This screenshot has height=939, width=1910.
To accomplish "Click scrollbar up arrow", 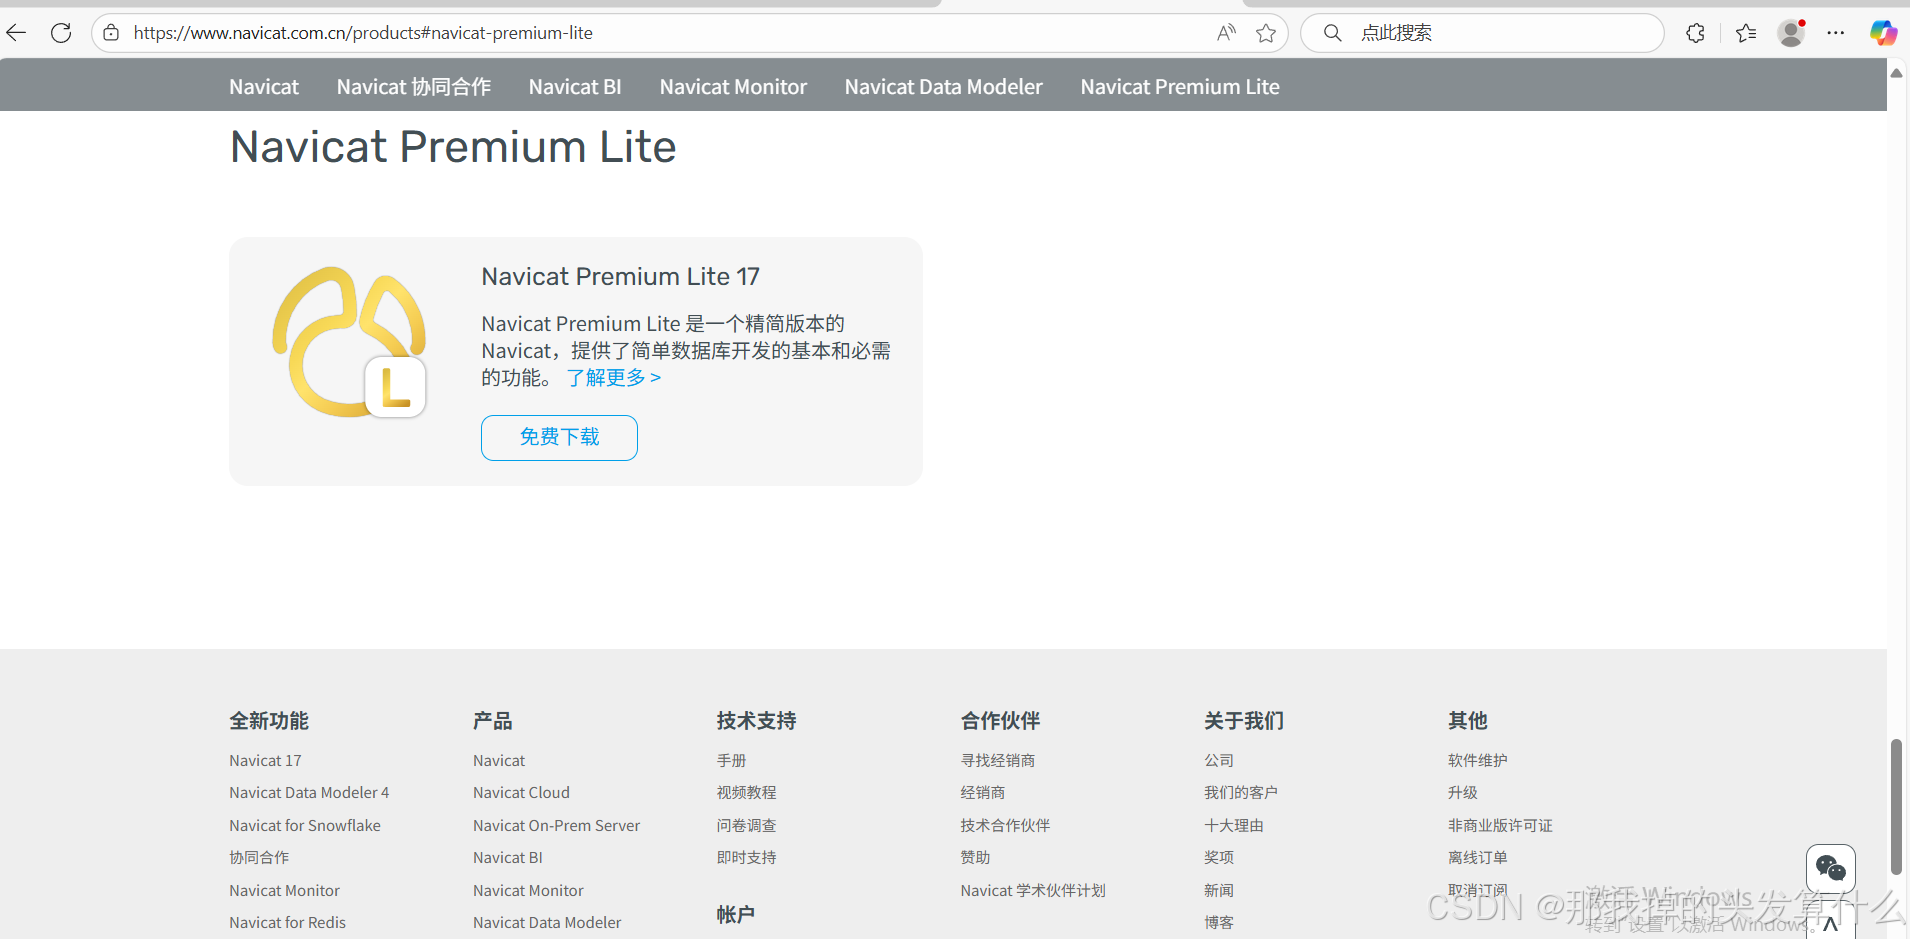I will 1896,73.
